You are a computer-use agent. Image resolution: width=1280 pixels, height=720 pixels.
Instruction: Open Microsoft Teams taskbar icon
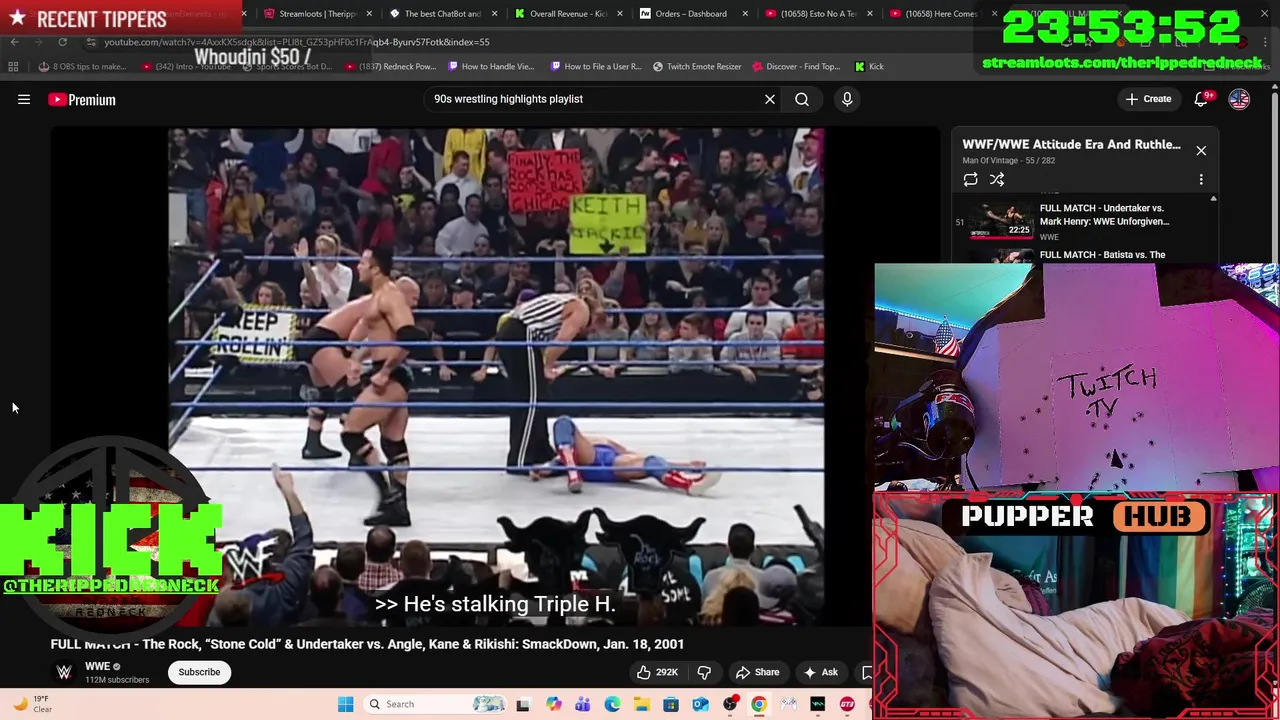tap(582, 704)
